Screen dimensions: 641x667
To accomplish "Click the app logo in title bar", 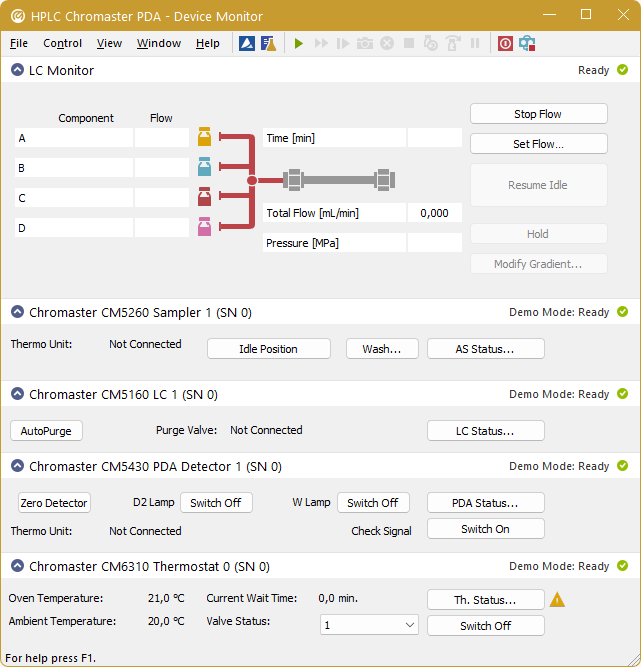I will pyautogui.click(x=18, y=16).
